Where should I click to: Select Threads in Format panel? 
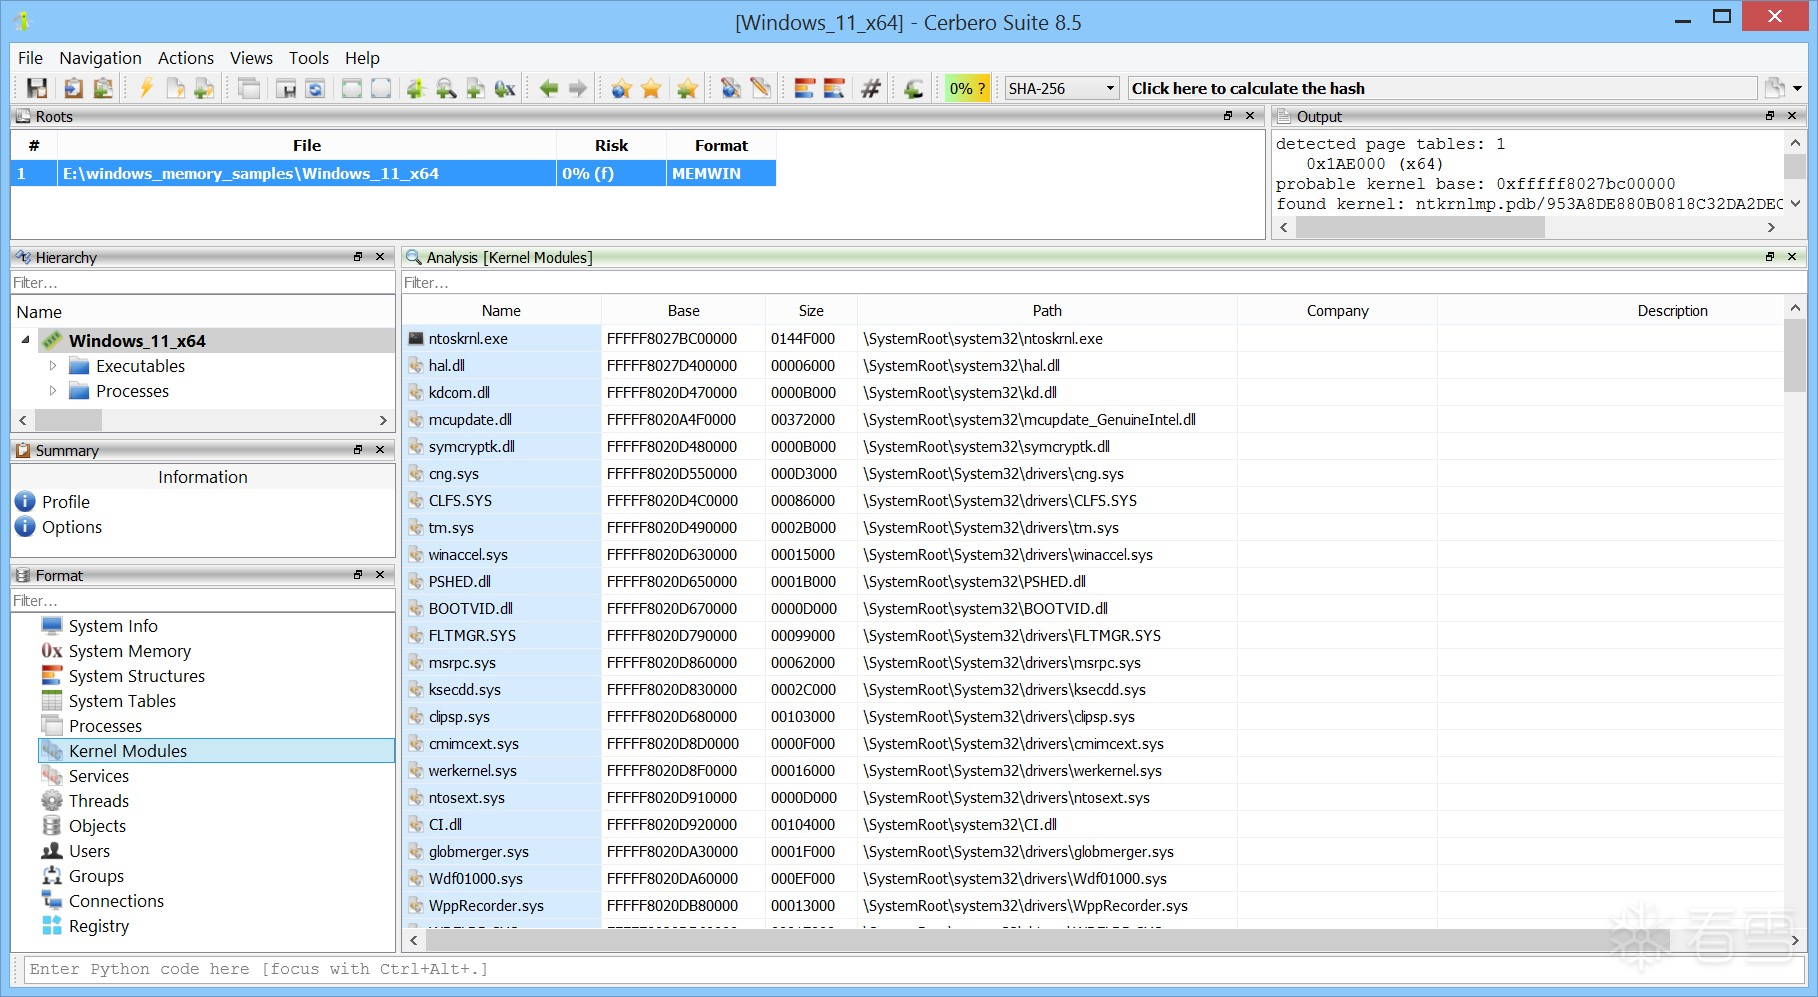click(98, 801)
